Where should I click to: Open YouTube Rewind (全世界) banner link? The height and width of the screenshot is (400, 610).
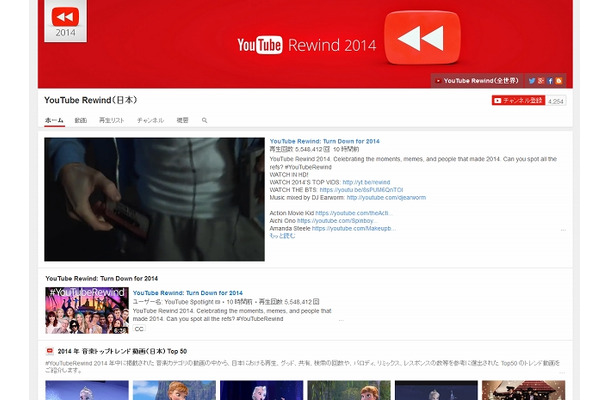pos(477,81)
